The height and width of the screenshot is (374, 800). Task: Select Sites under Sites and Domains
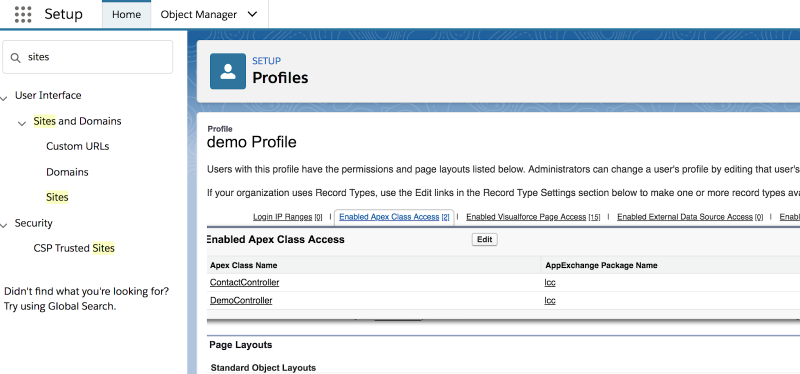pos(57,197)
